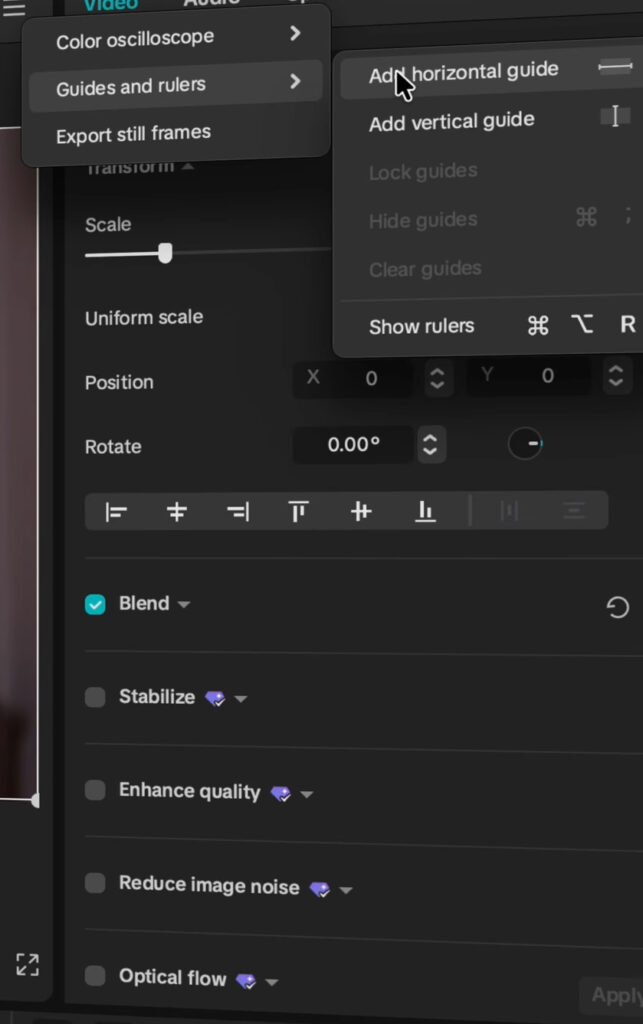Click the Rotate label
643x1024 pixels.
(113, 447)
